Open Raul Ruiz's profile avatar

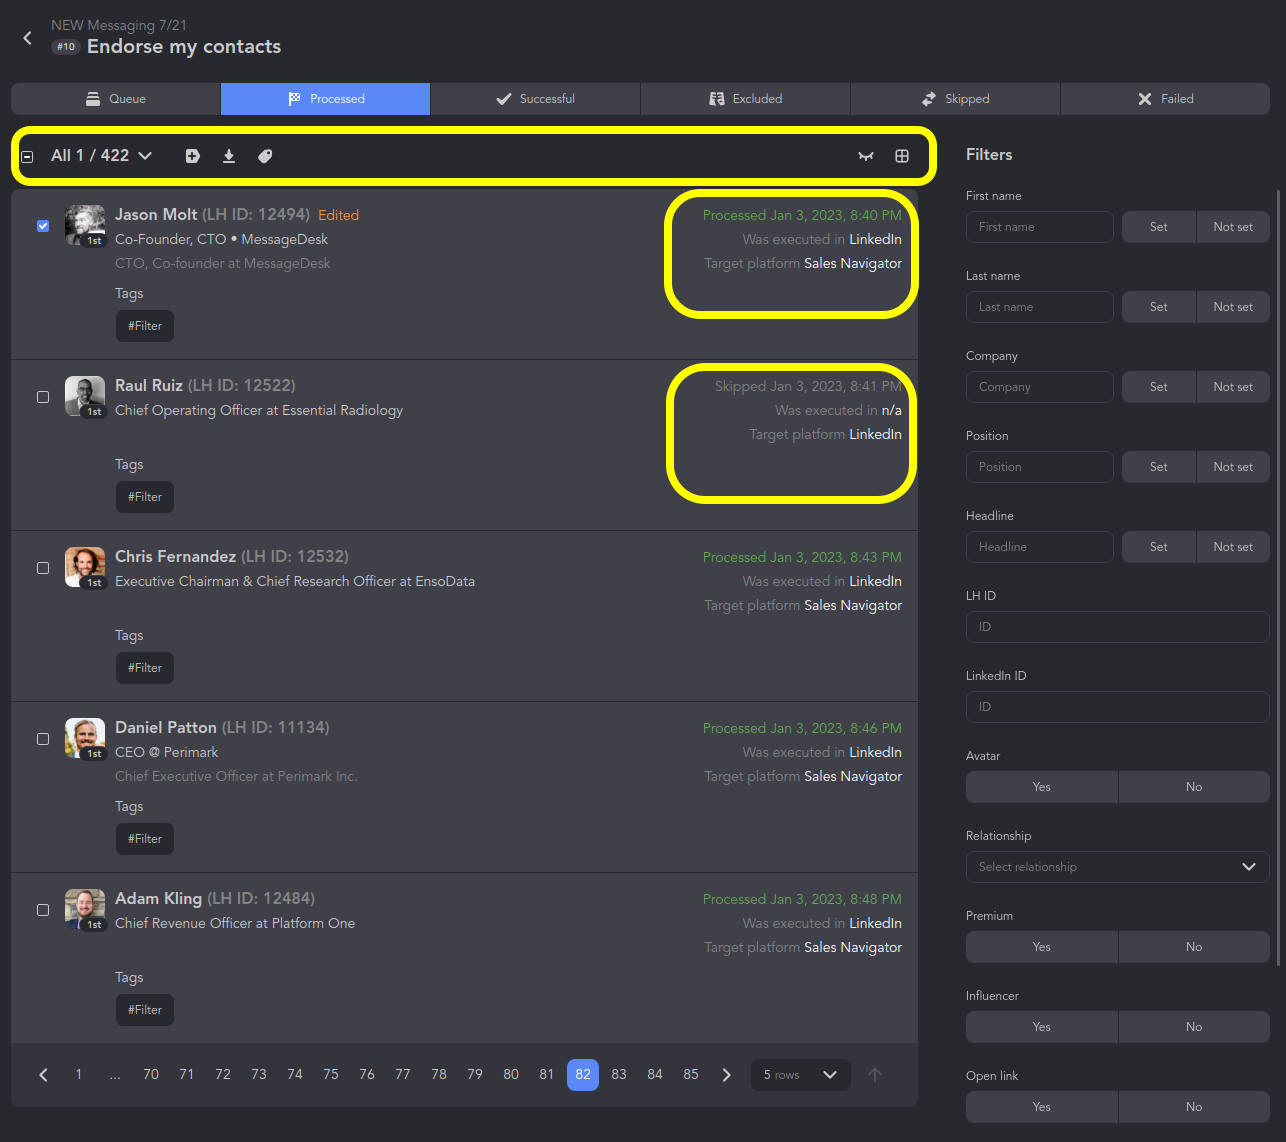click(85, 397)
